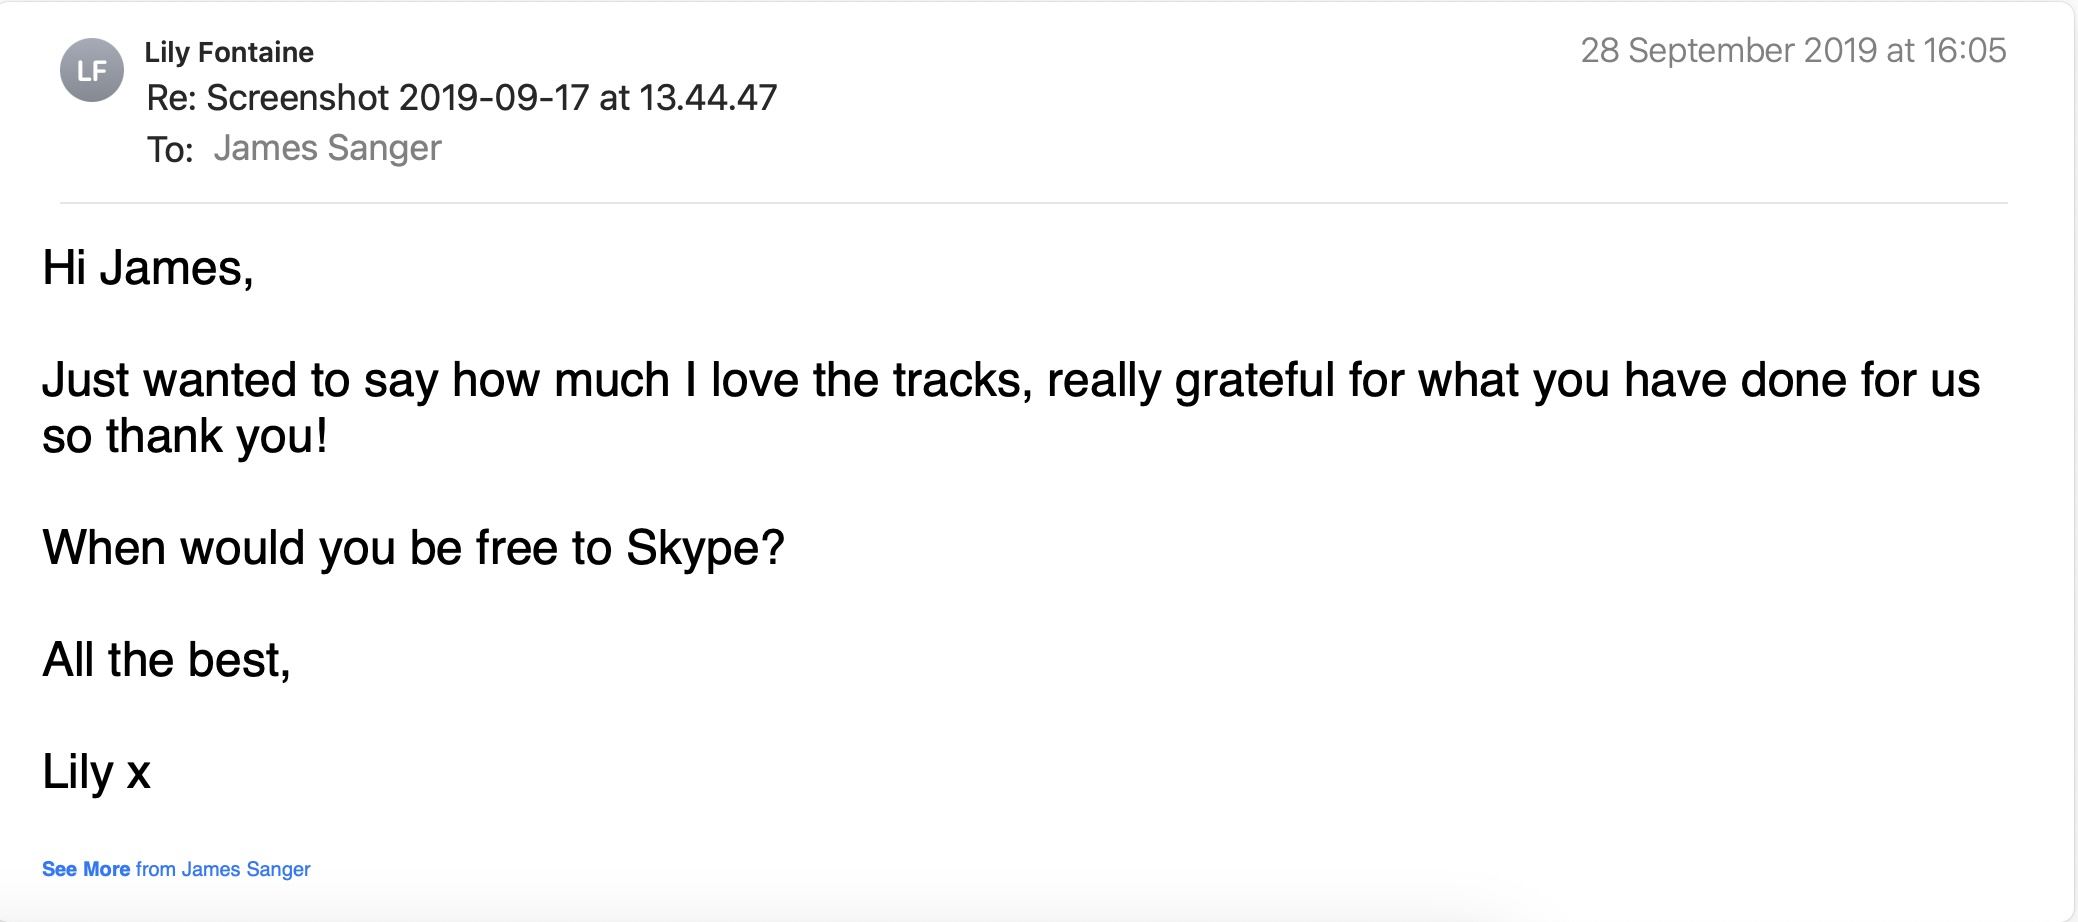Image resolution: width=2078 pixels, height=922 pixels.
Task: Click the 'so thank you!' line
Action: [x=185, y=436]
